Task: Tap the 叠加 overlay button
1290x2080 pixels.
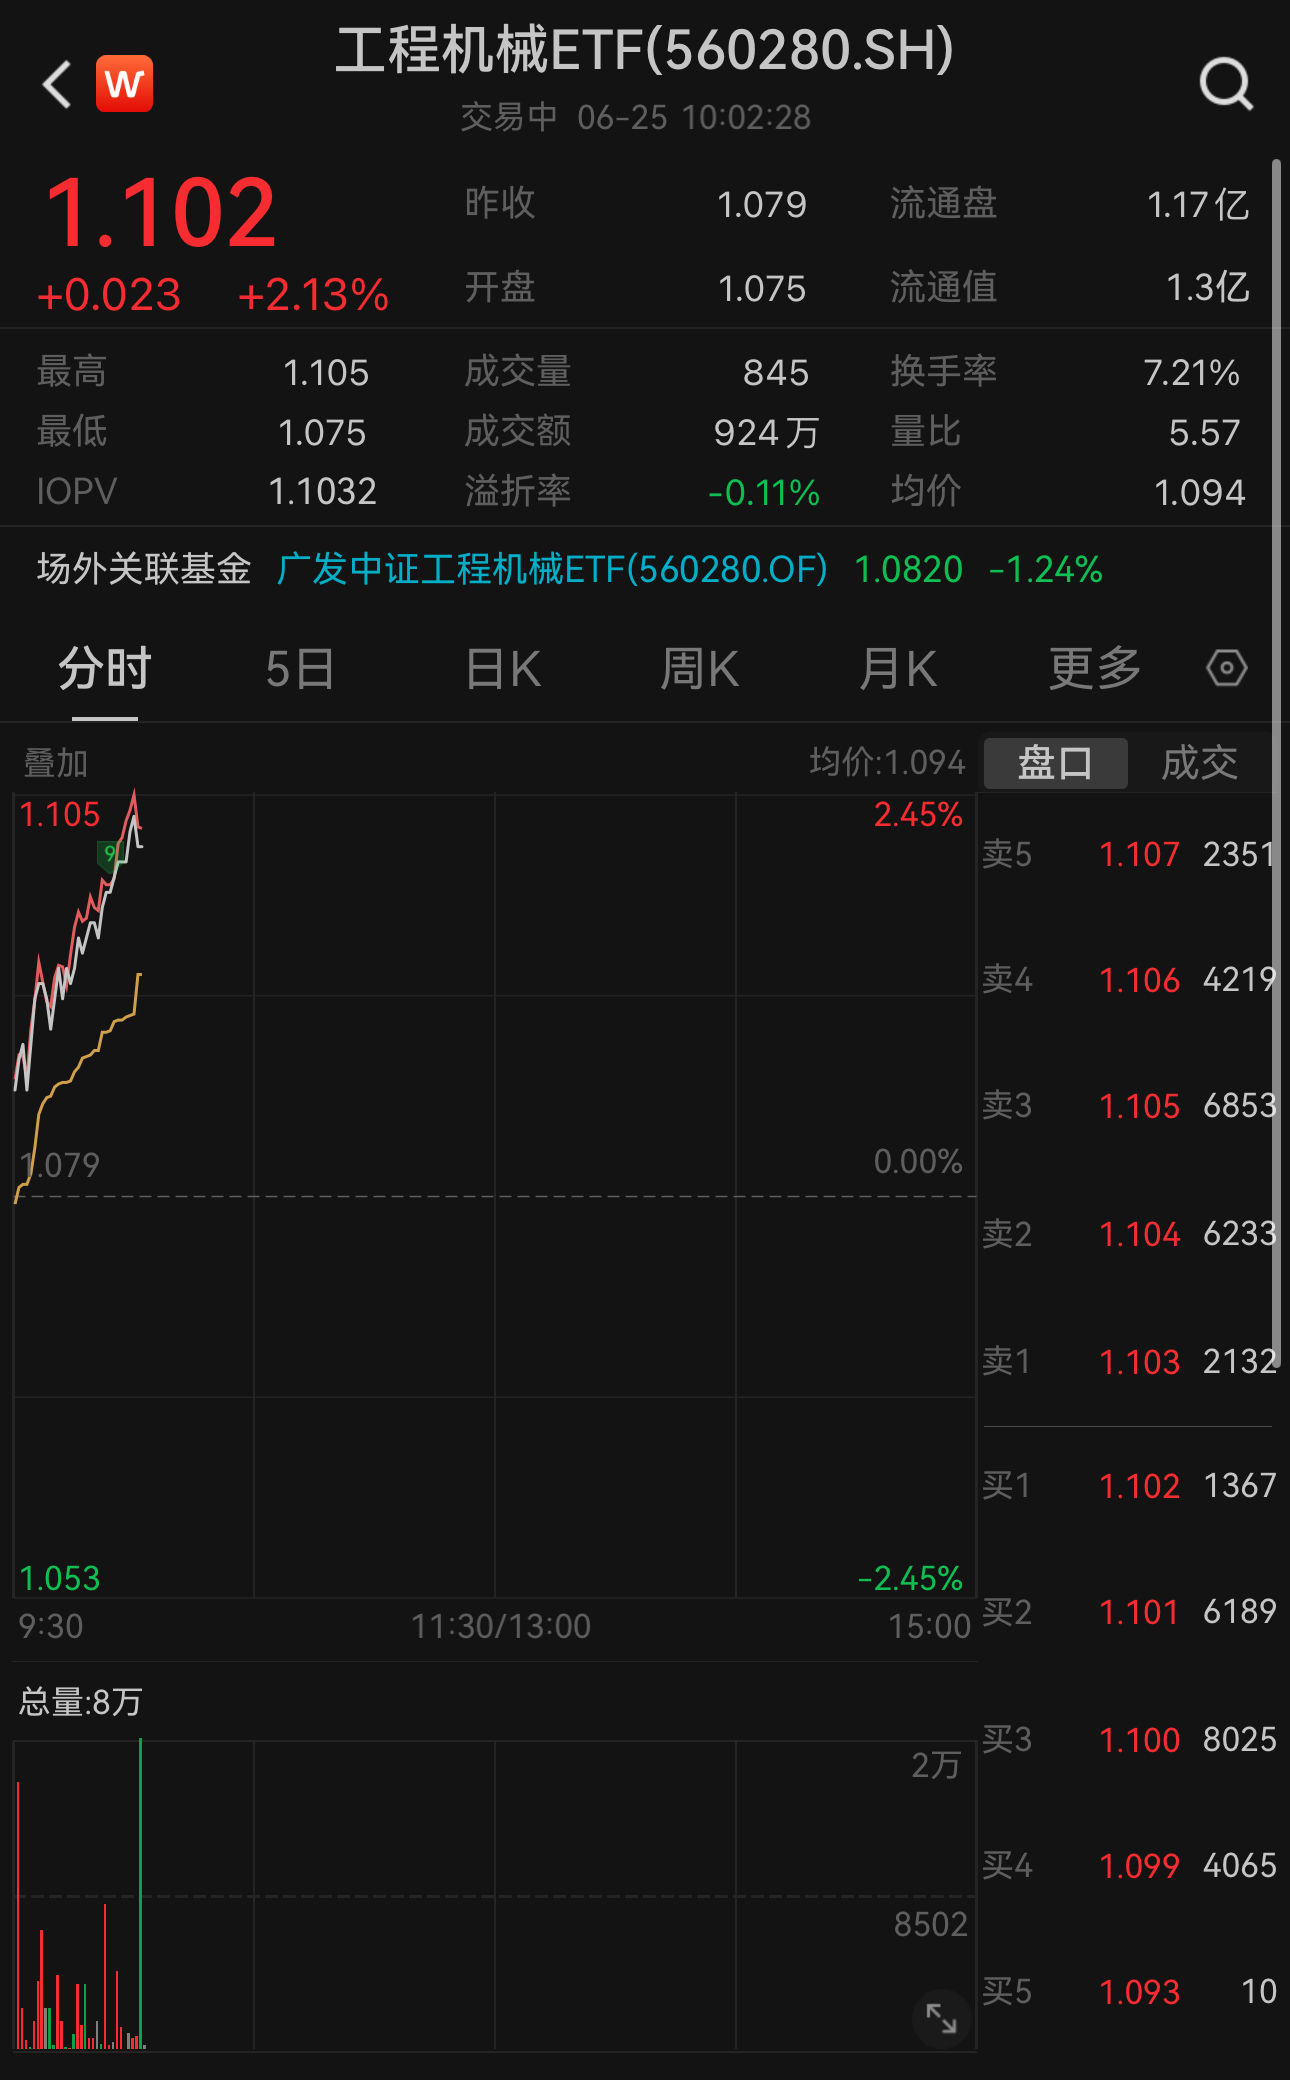Action: [x=56, y=763]
